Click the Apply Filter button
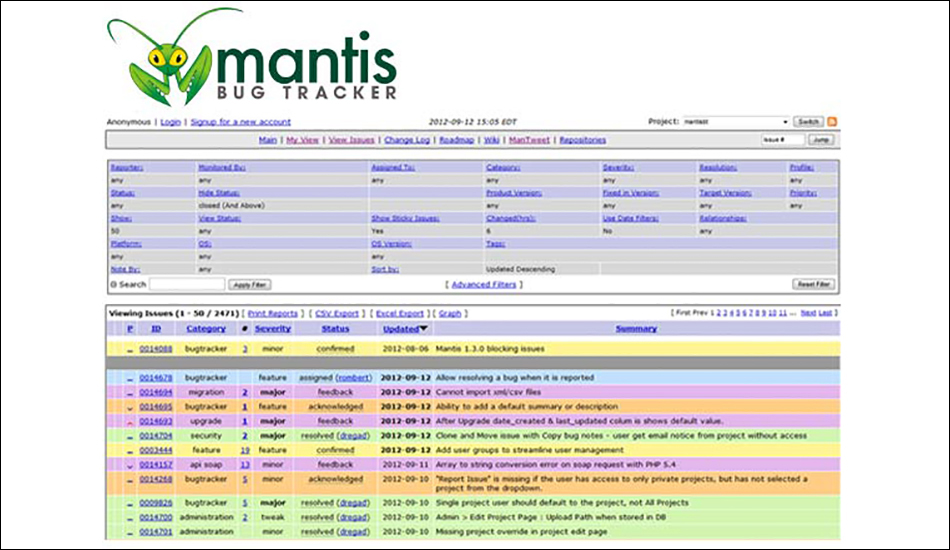Viewport: 950px width, 550px height. tap(250, 285)
